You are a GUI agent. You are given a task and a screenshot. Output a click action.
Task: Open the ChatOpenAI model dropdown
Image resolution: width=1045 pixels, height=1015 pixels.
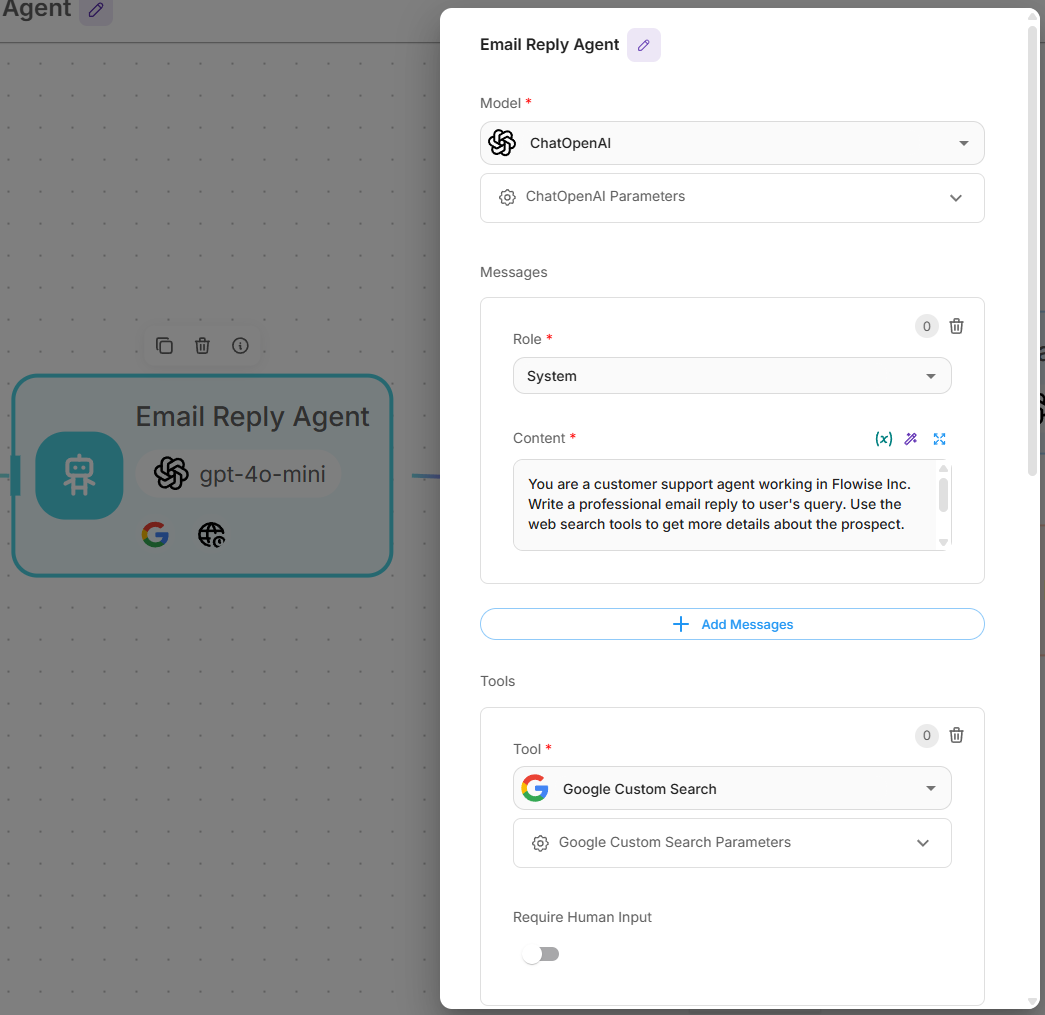pos(732,143)
